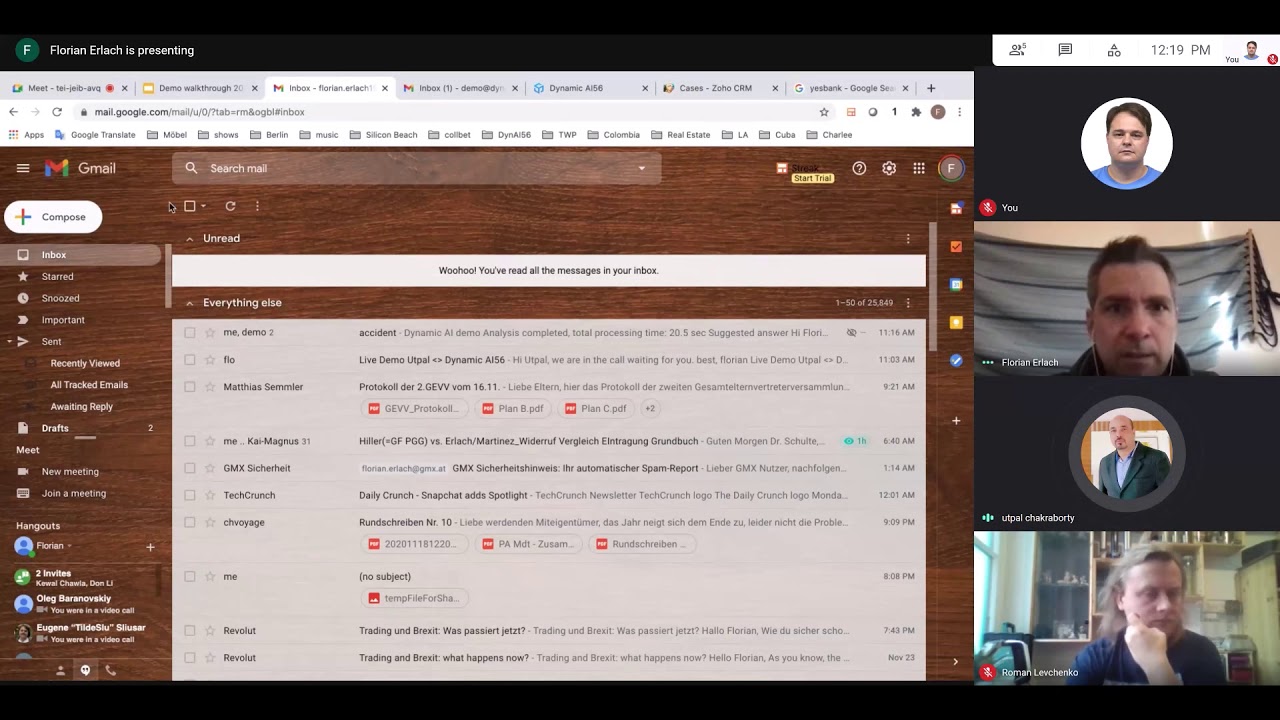Open the Meet participants list icon
The width and height of the screenshot is (1280, 720).
tap(1017, 50)
